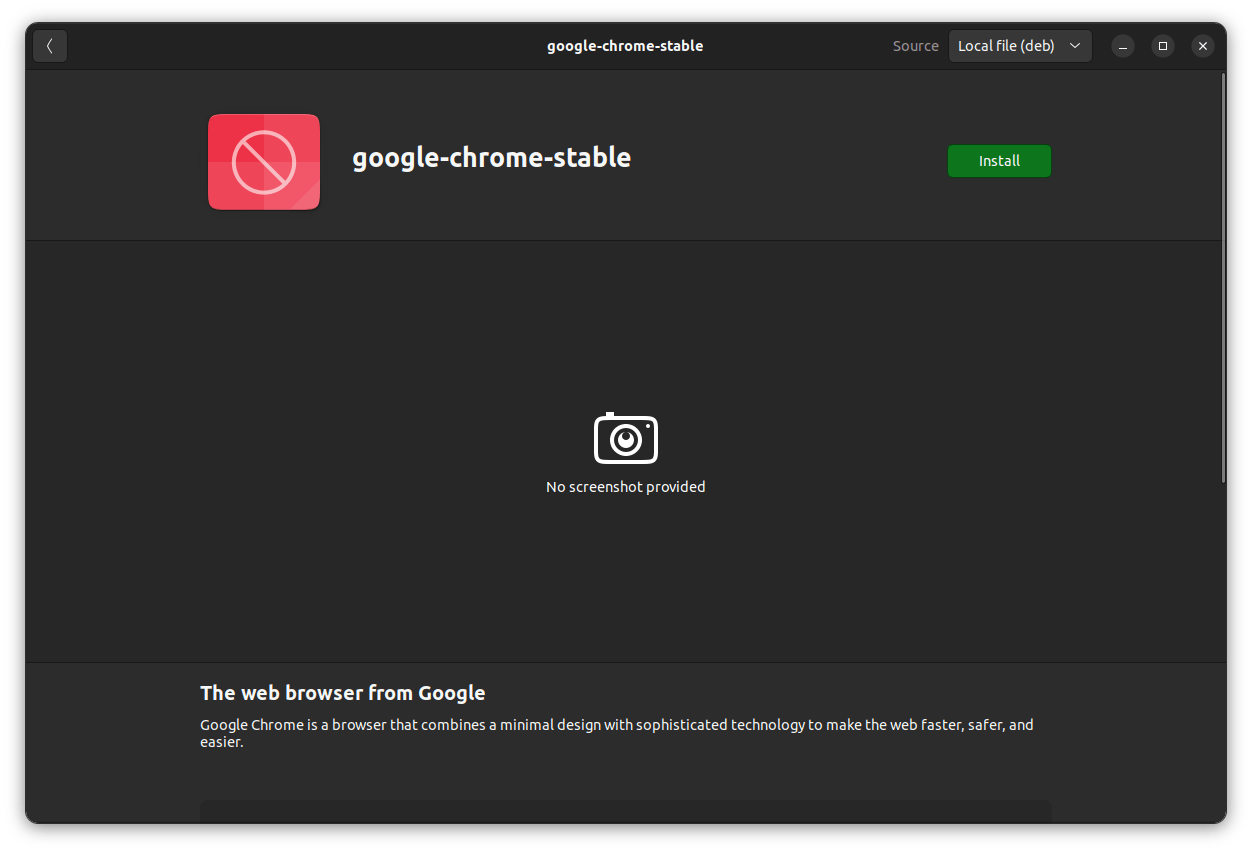
Task: Click the app name next to the icon
Action: (x=492, y=157)
